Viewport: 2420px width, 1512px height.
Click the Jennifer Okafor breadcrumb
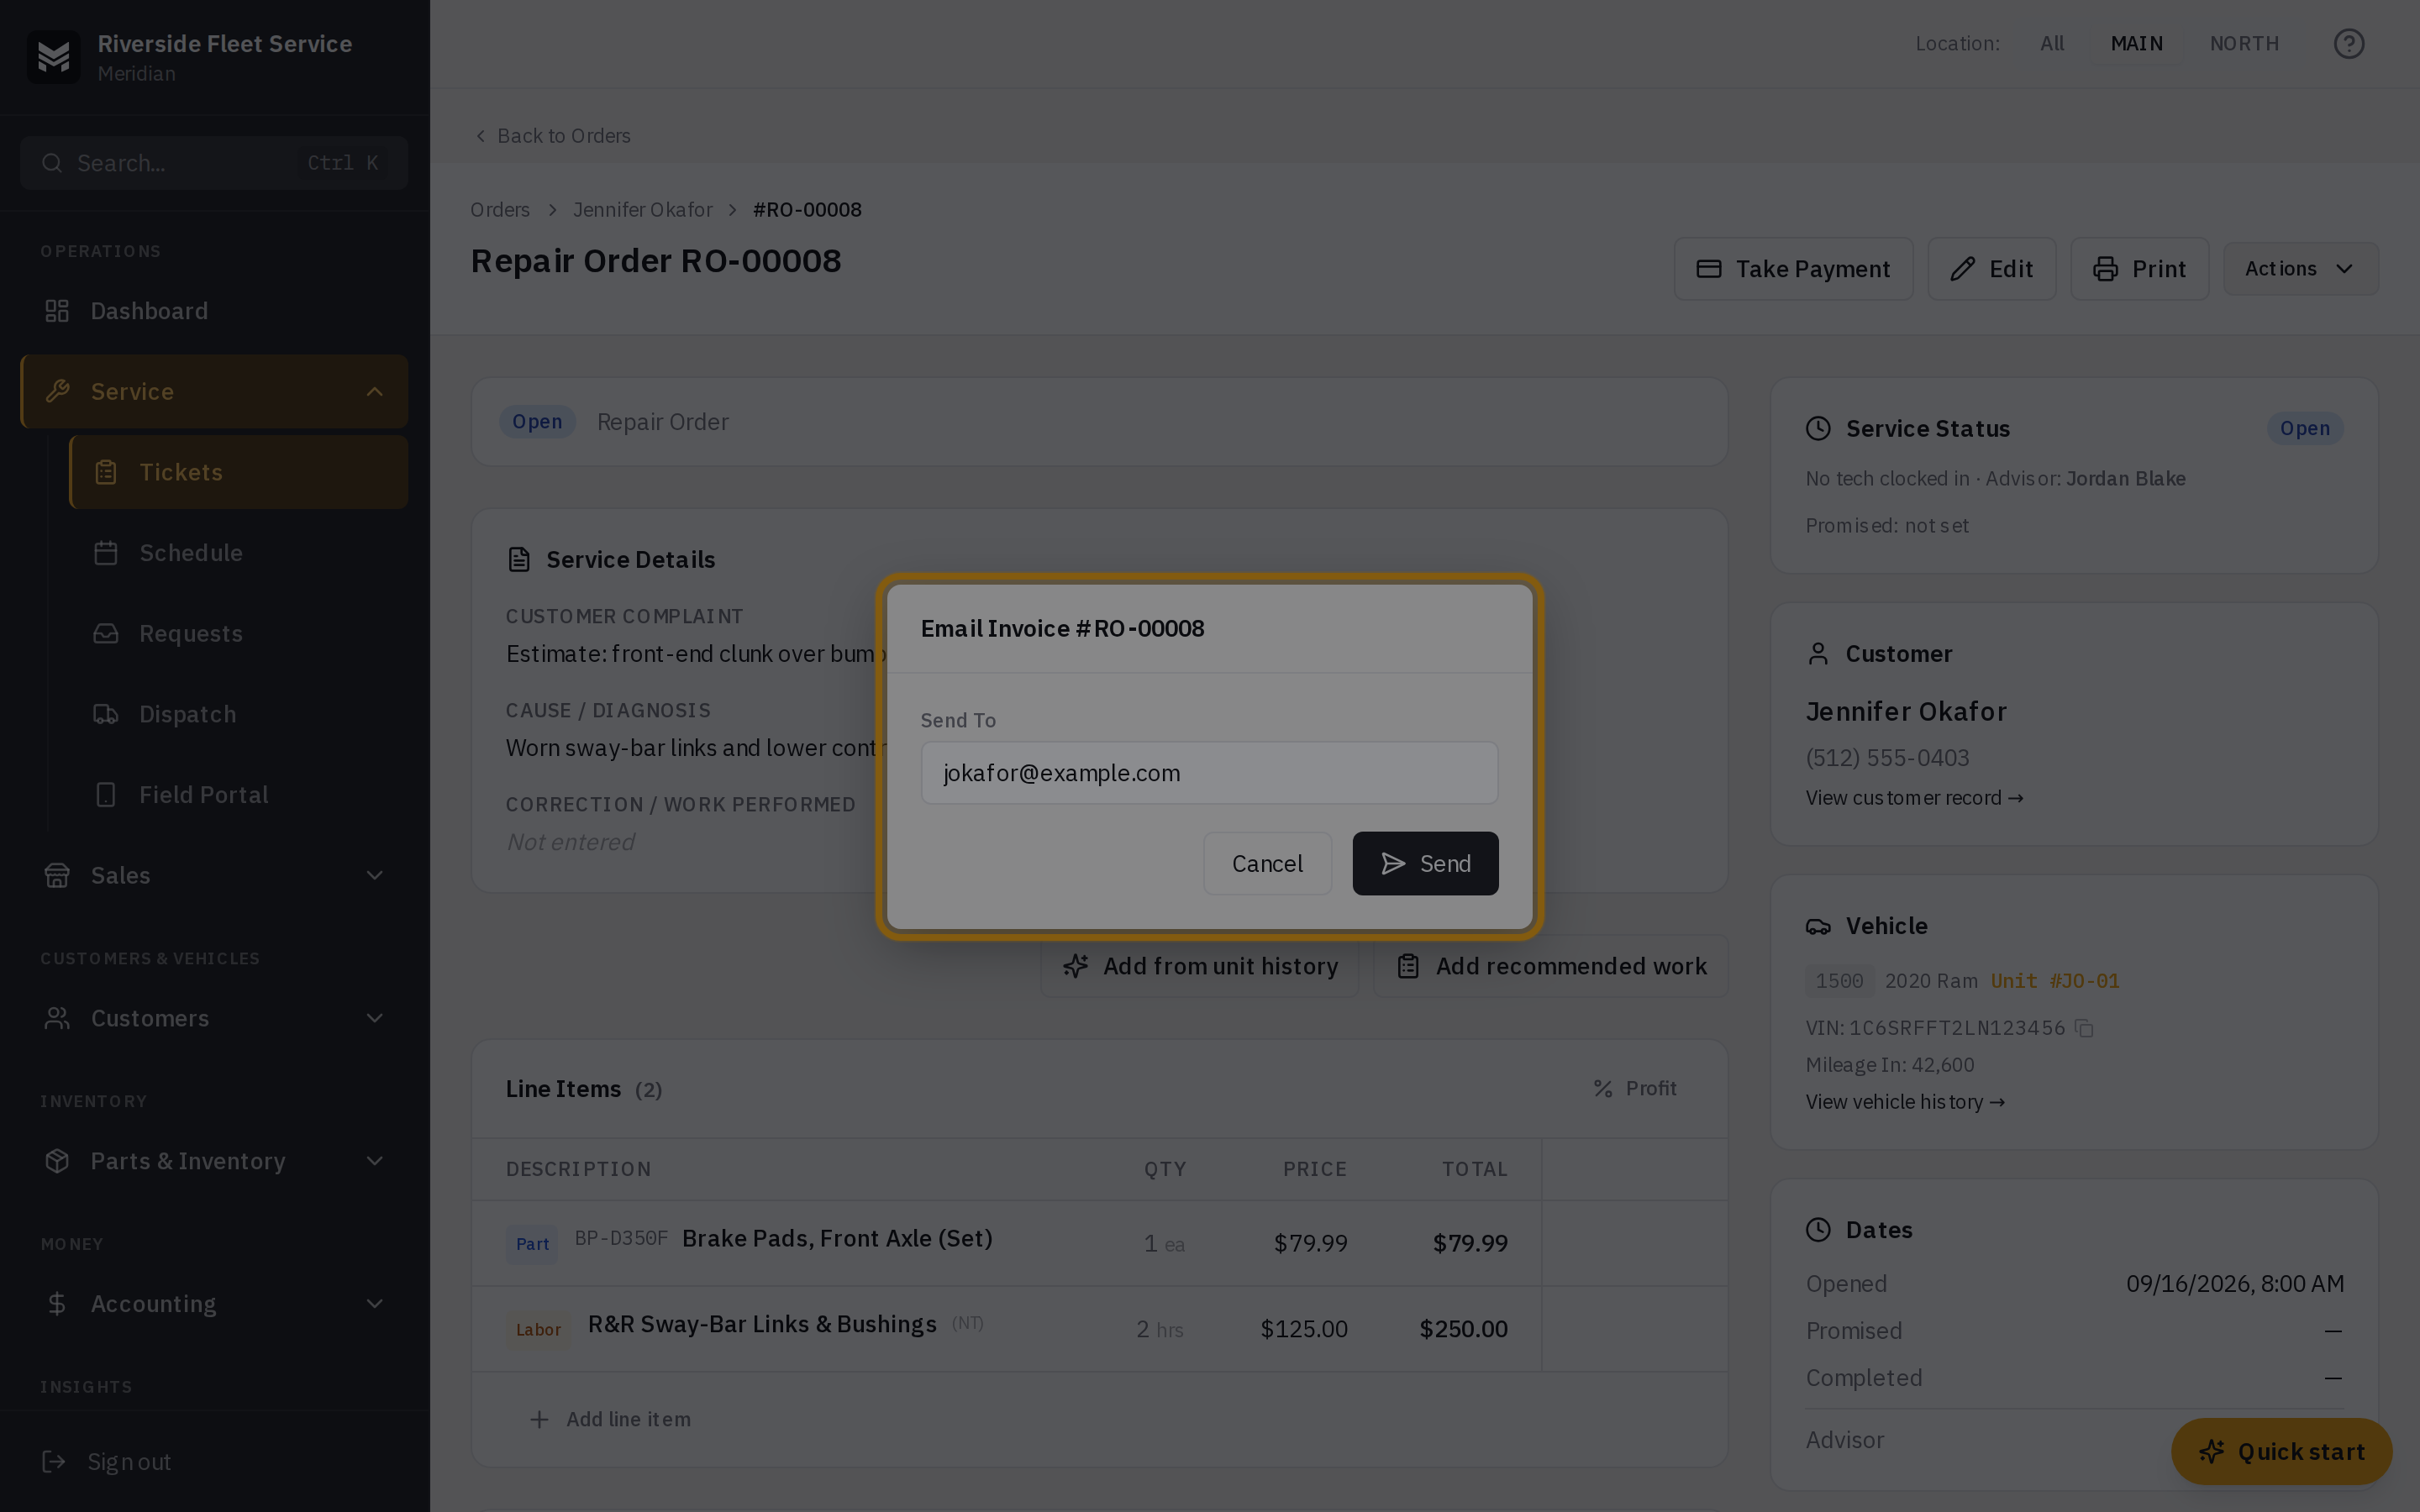(x=643, y=210)
